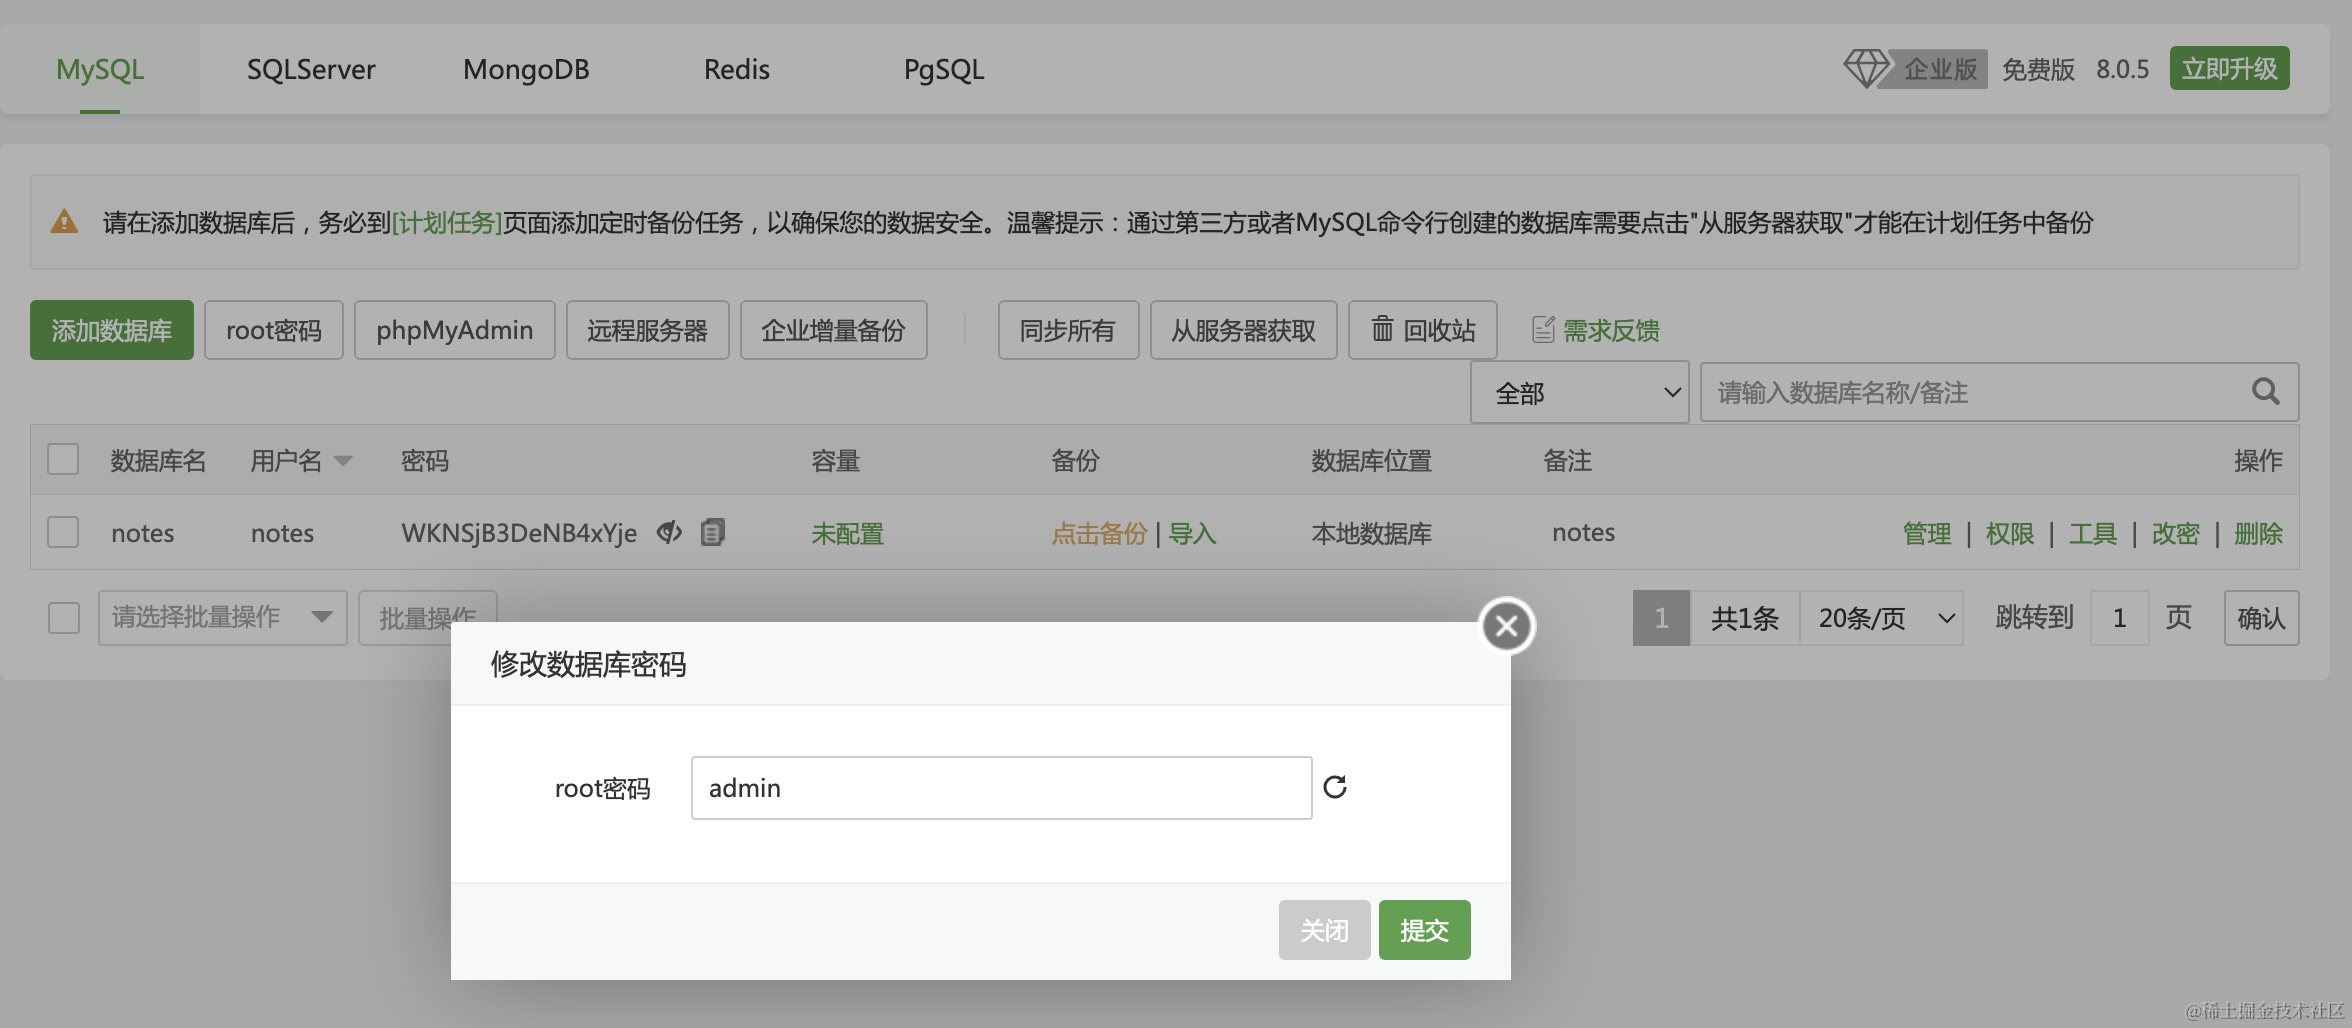Image resolution: width=2352 pixels, height=1028 pixels.
Task: Click the 需求反馈 feedback icon link
Action: point(1543,330)
